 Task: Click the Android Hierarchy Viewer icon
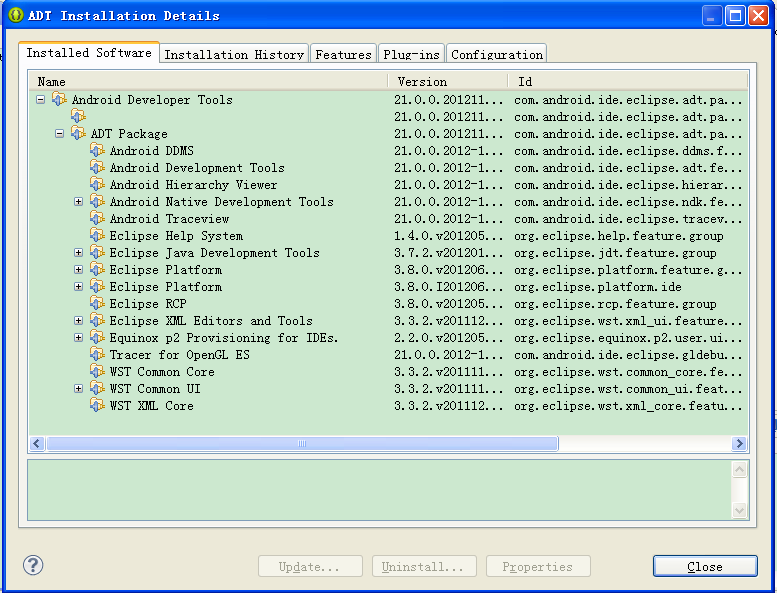[97, 184]
